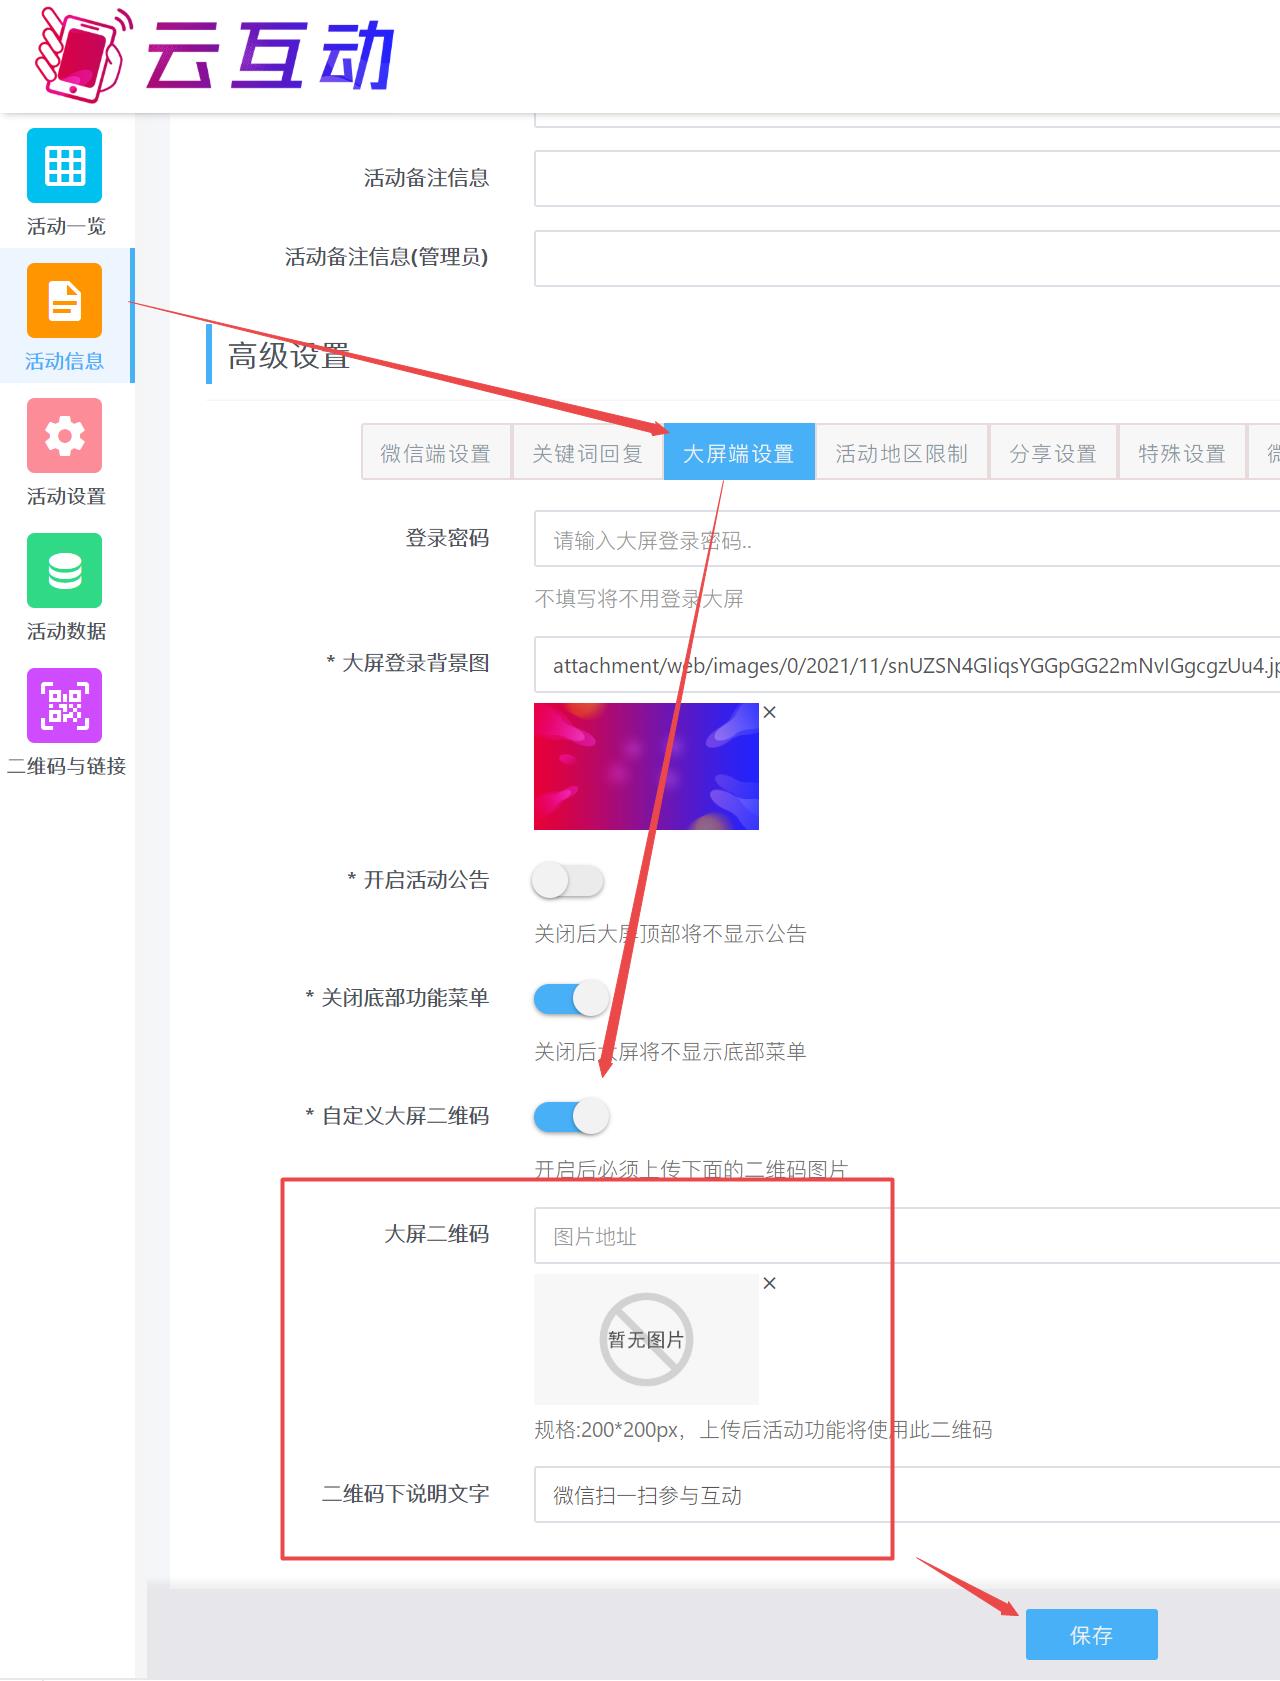This screenshot has height=1681, width=1280.
Task: Open the 活动一览 grid icon
Action: 65,166
